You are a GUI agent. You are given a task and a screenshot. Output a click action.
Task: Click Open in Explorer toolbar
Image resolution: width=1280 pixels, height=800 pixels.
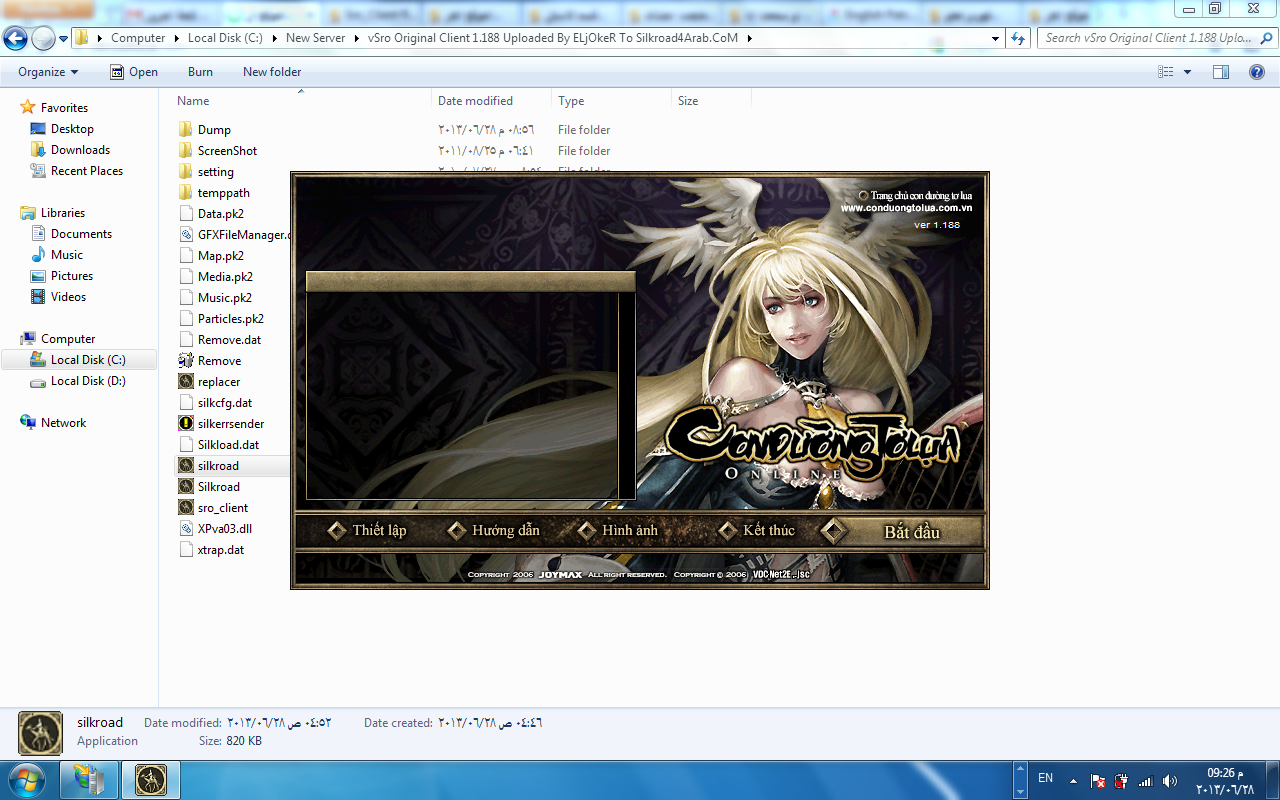(x=133, y=72)
